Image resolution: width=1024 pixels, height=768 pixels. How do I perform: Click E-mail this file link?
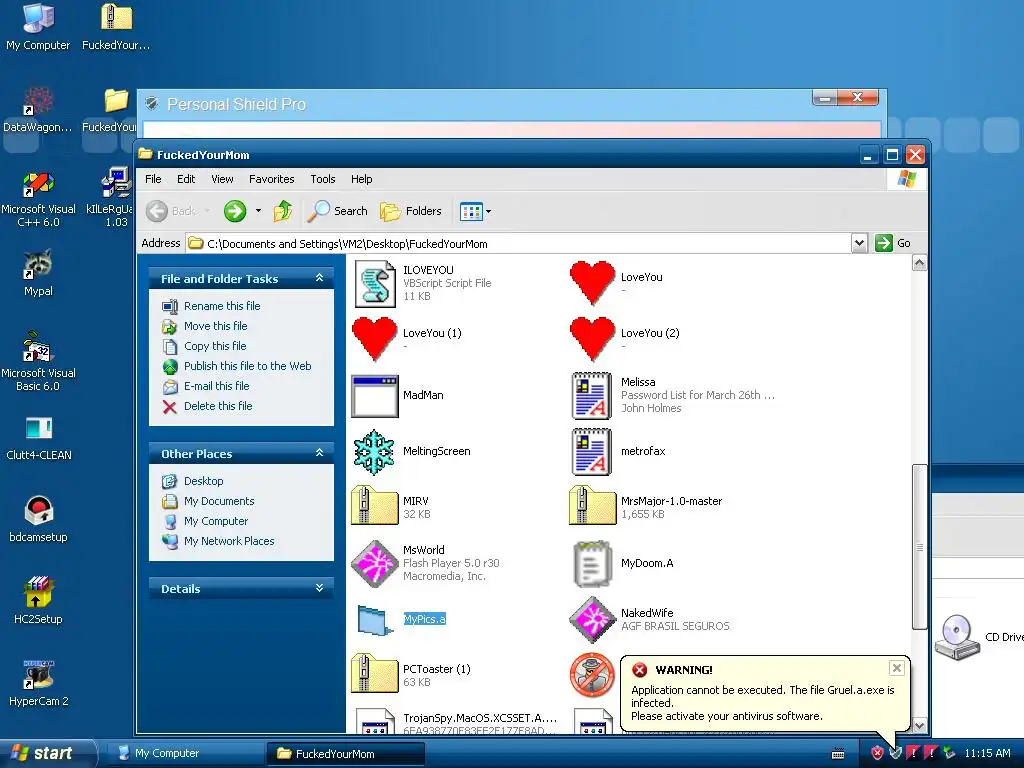pos(217,386)
